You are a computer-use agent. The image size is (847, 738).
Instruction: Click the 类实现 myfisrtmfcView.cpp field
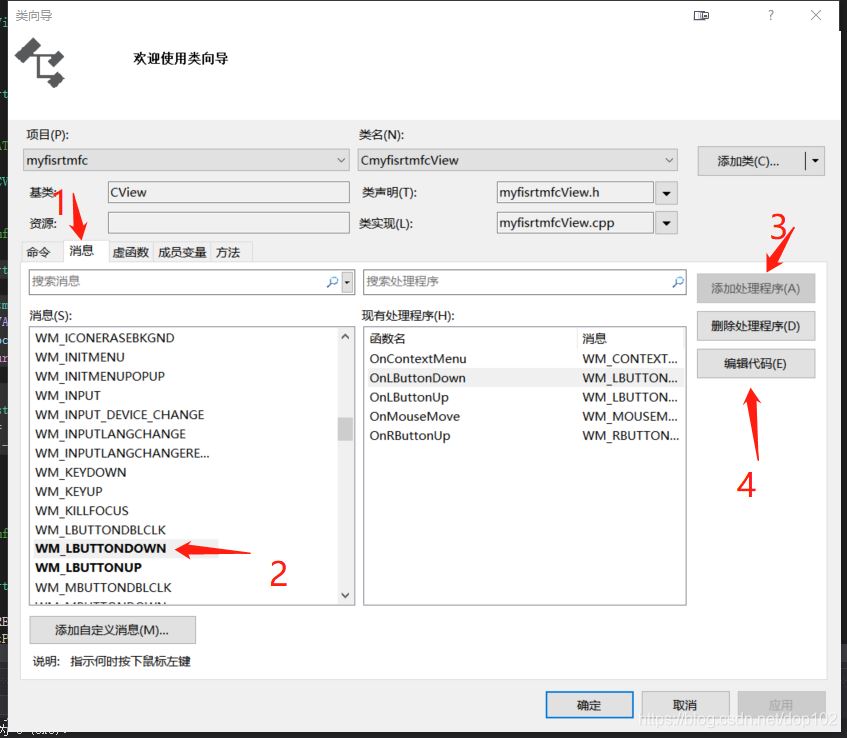tap(575, 223)
